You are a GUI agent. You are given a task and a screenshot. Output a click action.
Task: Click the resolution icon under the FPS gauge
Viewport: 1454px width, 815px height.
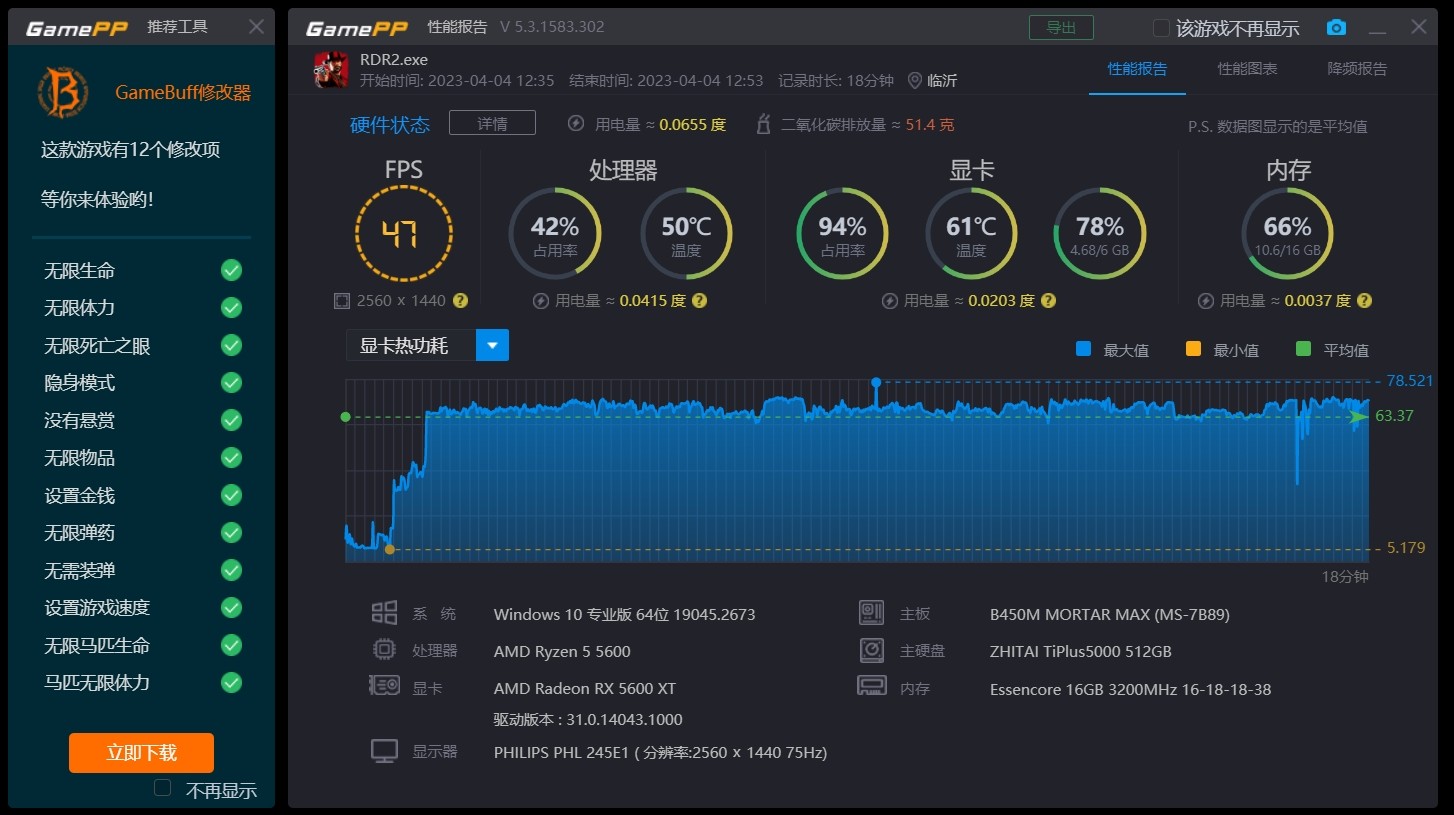[341, 300]
